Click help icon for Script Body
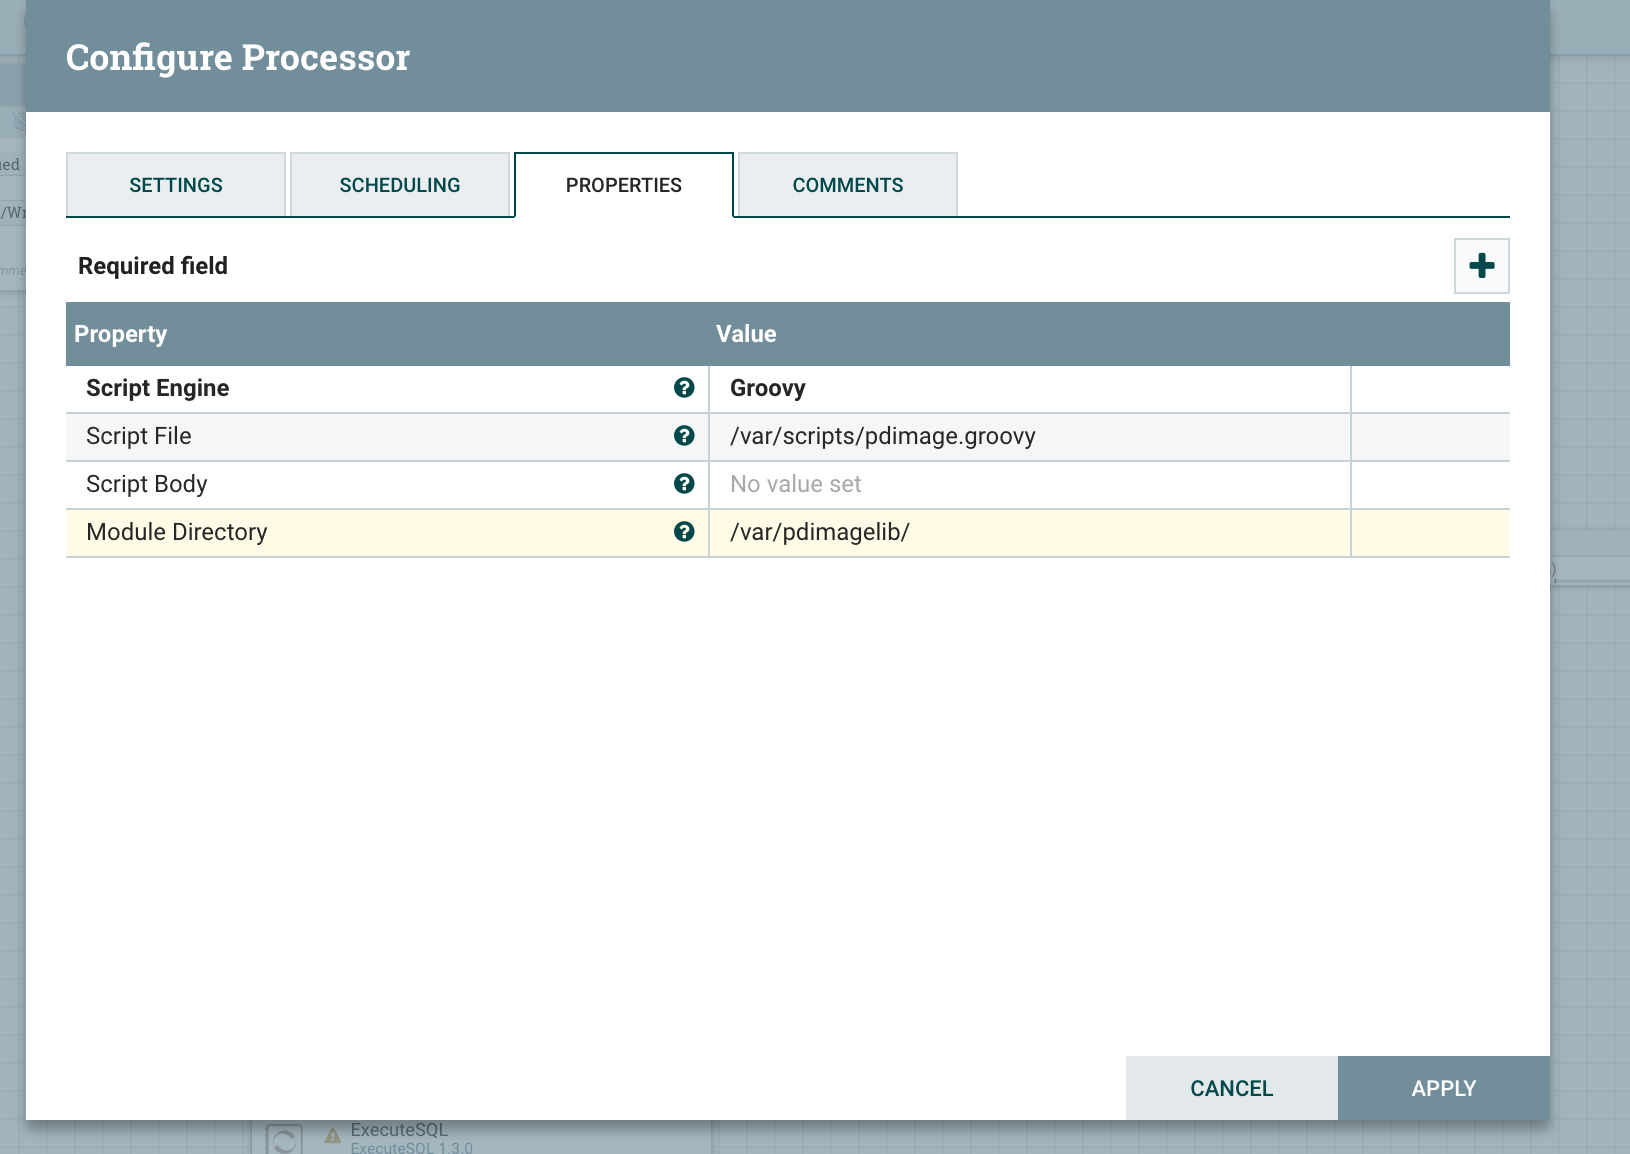Viewport: 1630px width, 1154px height. [684, 484]
